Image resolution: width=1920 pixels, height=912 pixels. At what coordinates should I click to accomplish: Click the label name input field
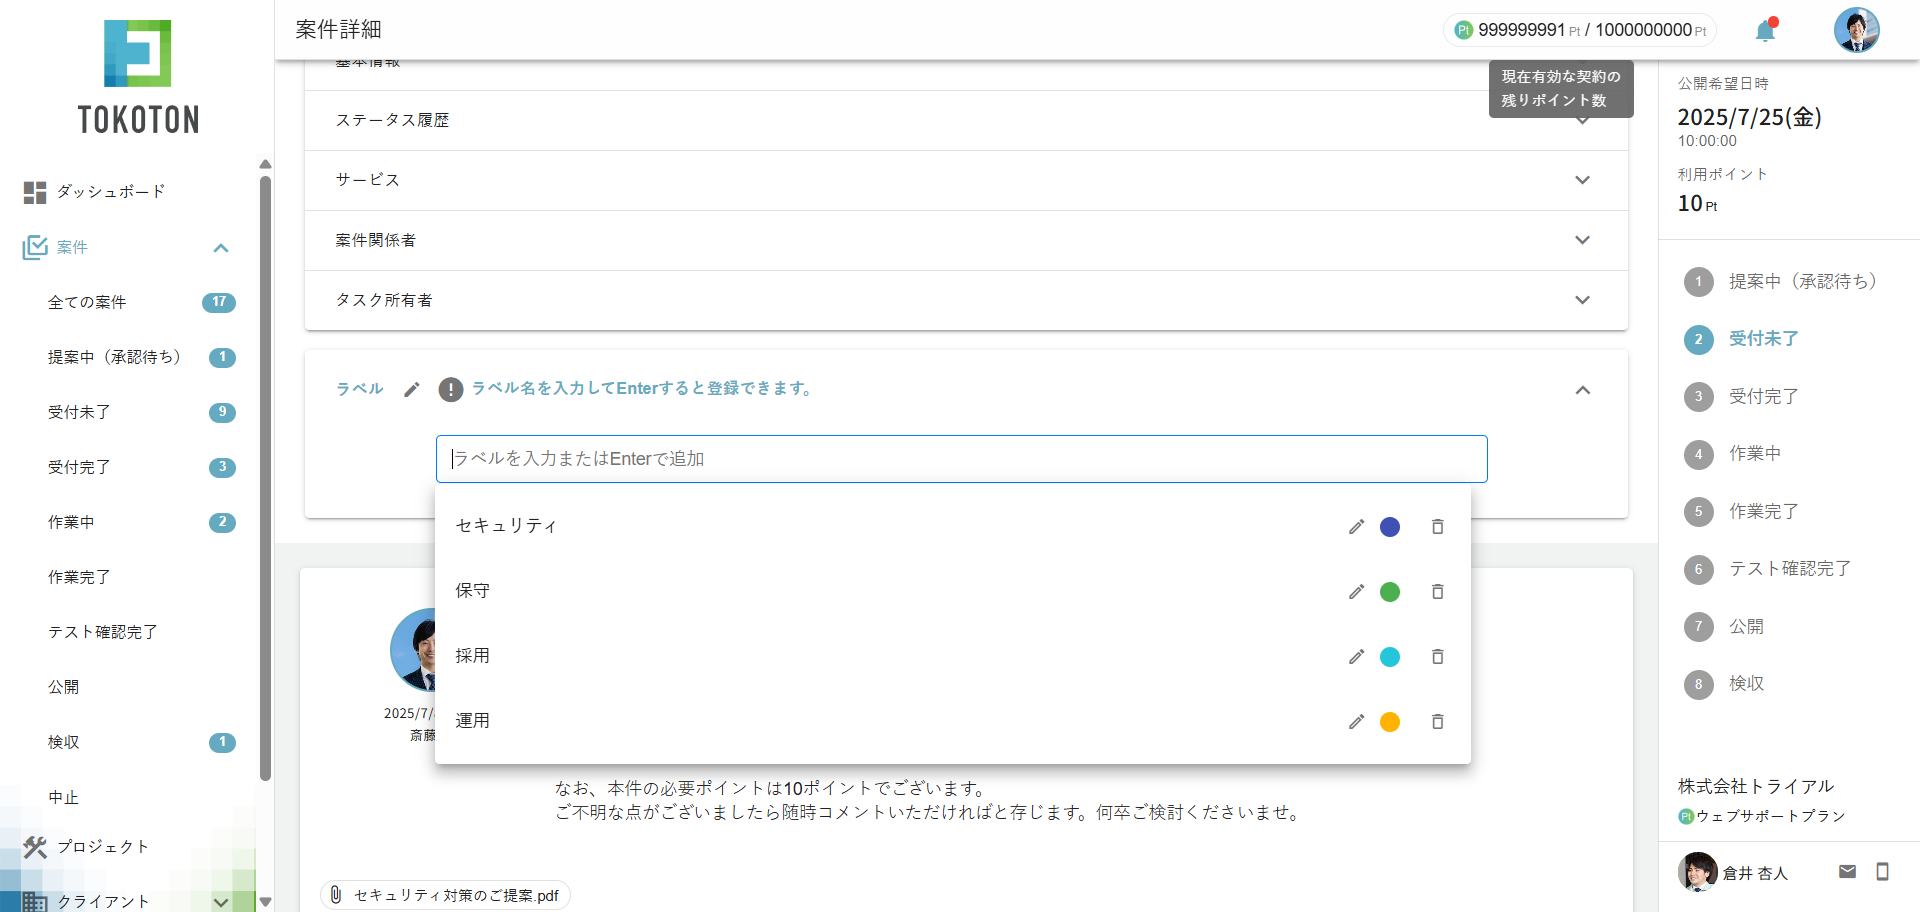click(x=960, y=459)
